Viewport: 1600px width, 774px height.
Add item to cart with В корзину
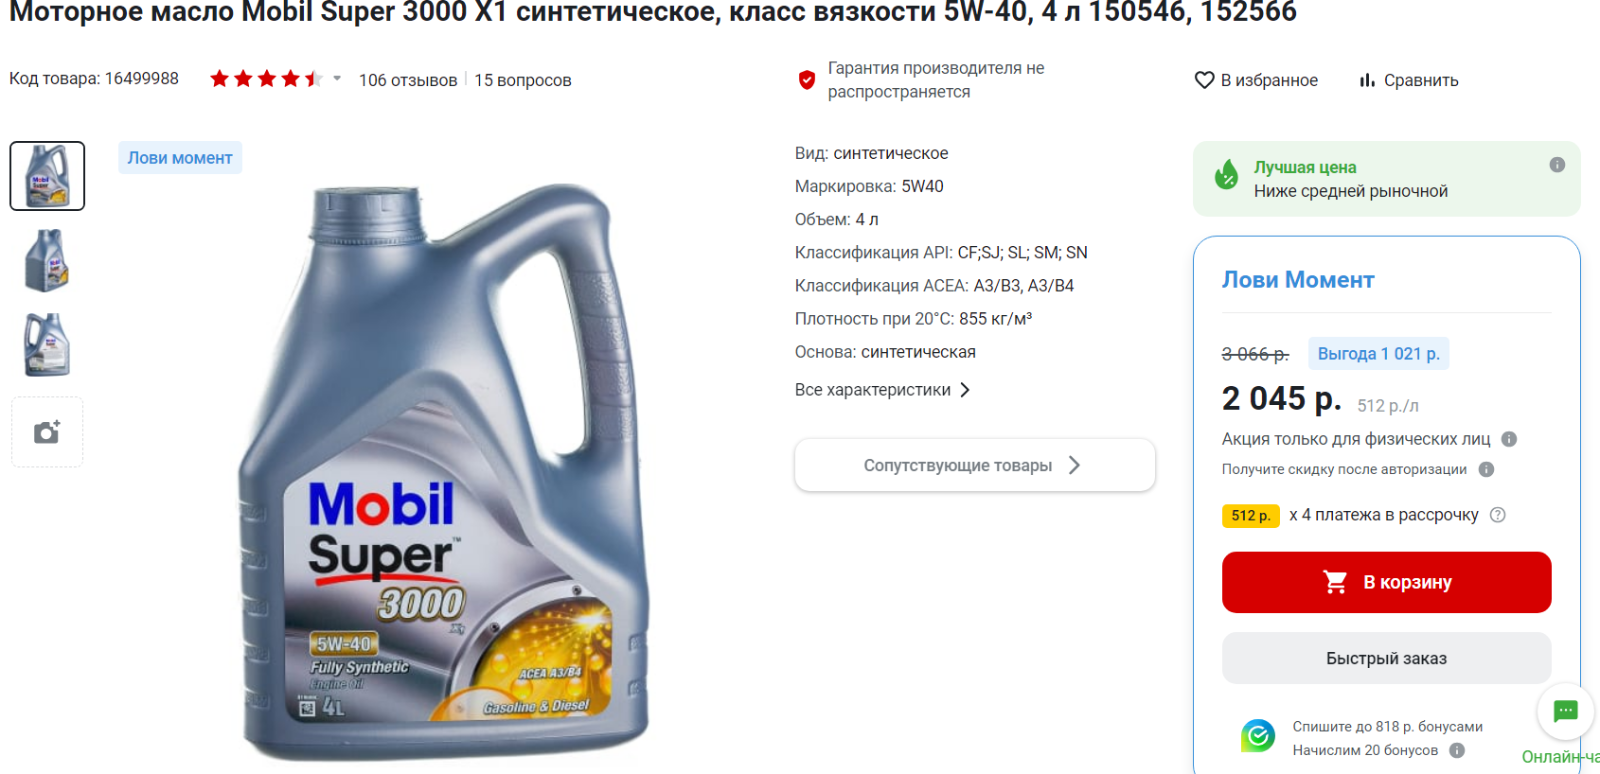pos(1386,582)
